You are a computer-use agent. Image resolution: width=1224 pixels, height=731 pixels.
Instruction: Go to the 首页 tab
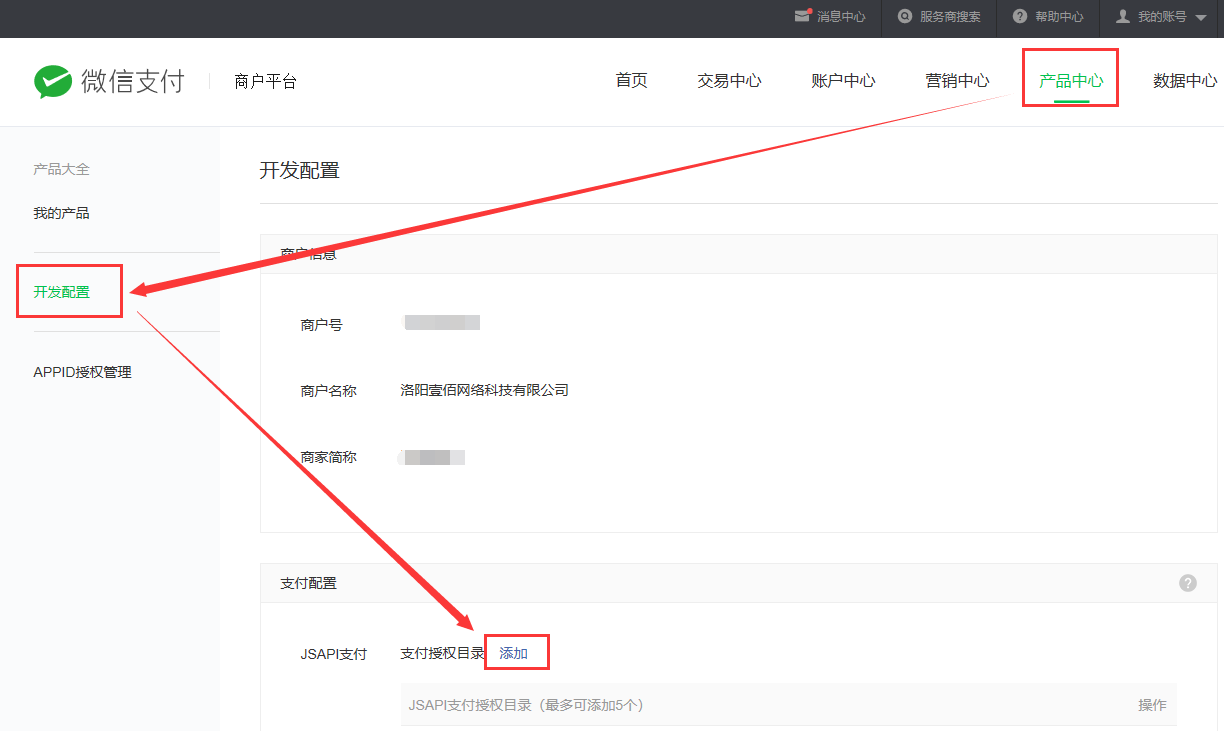coord(631,81)
